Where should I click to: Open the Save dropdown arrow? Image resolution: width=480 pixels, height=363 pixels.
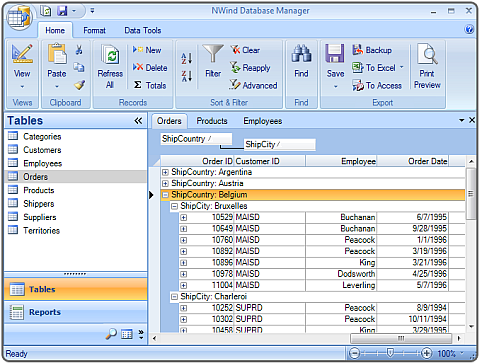point(335,87)
